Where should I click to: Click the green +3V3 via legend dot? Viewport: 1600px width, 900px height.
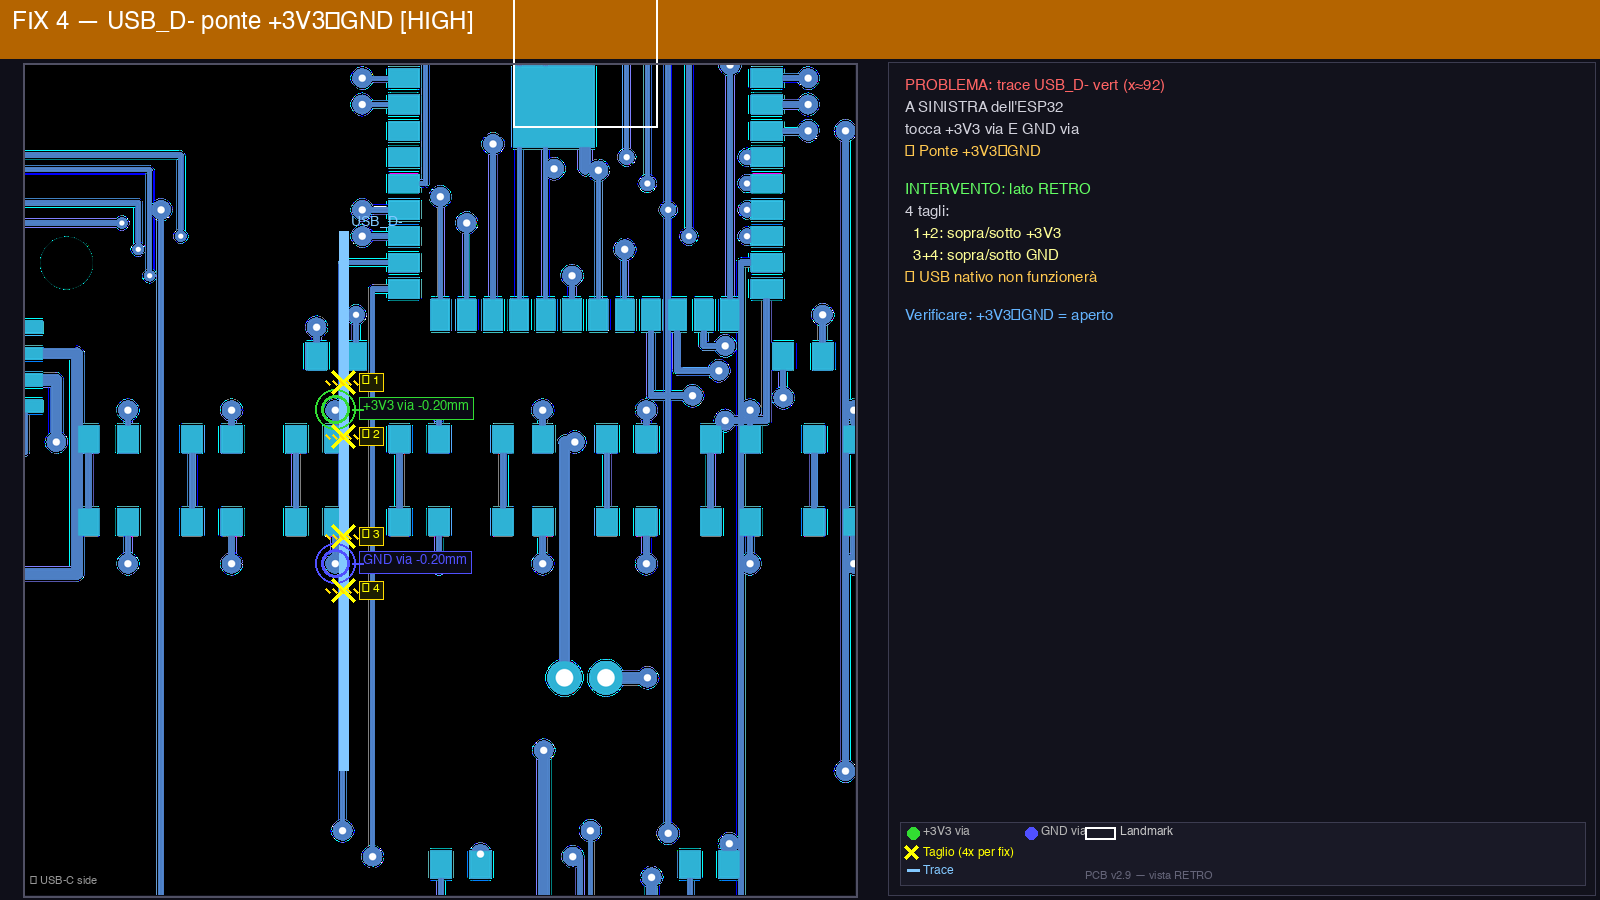pyautogui.click(x=913, y=833)
